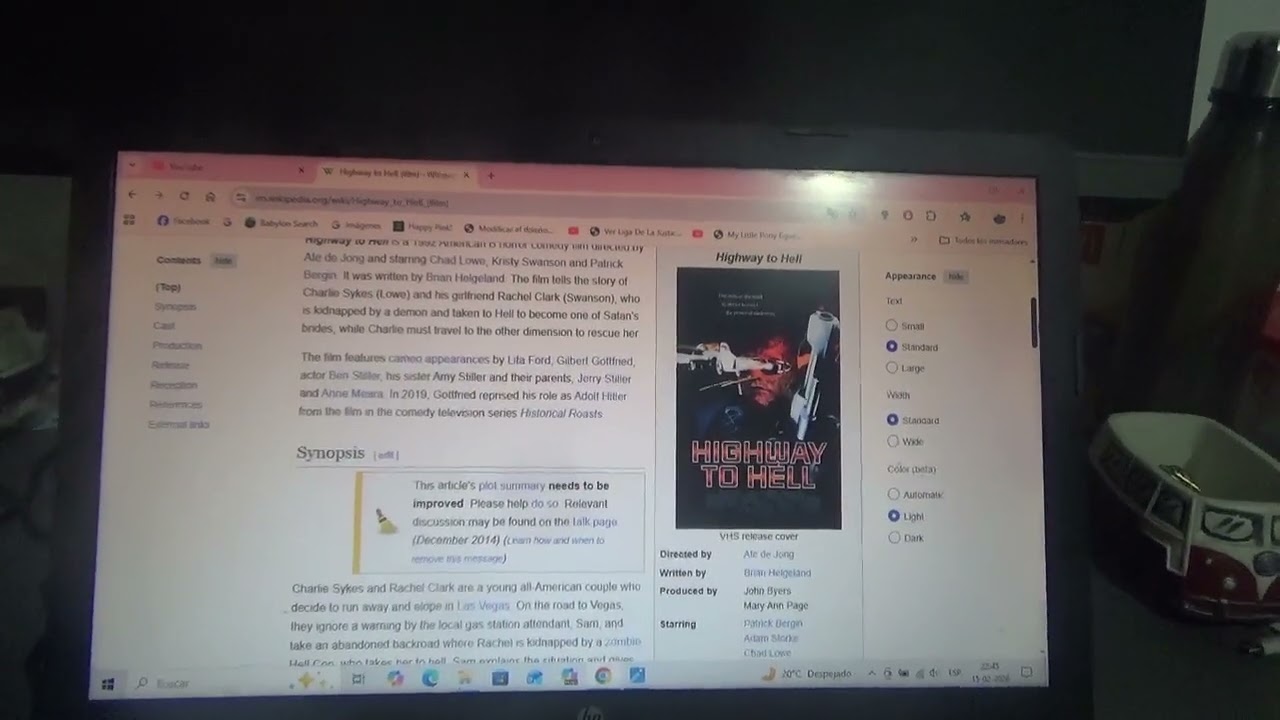Close the YouTube tab
The image size is (1280, 720).
pos(301,171)
